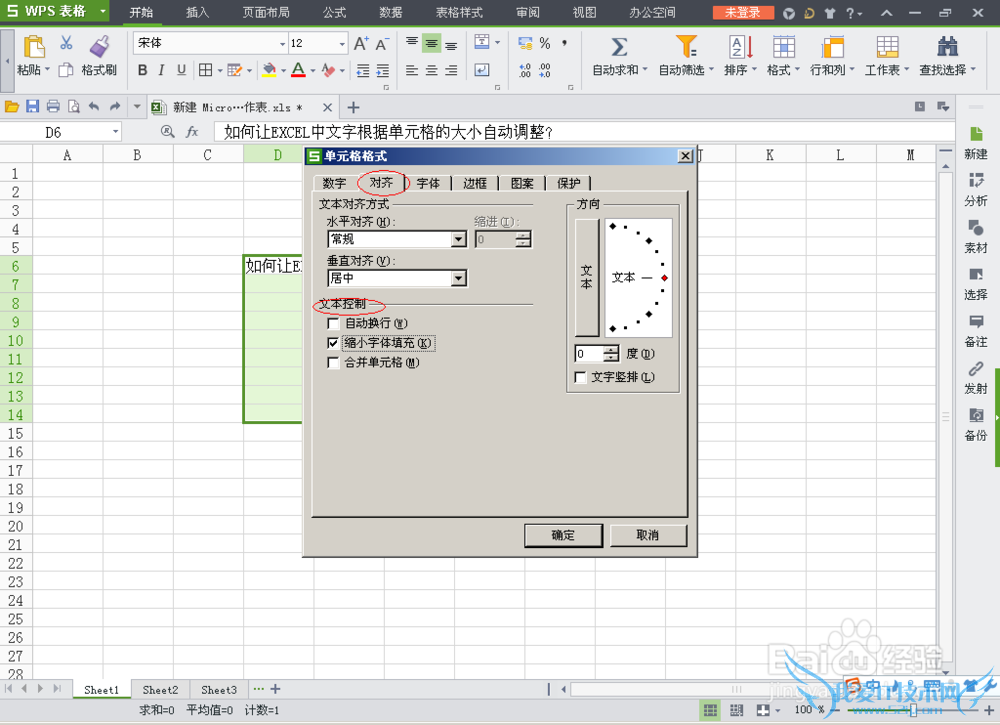1000x725 pixels.
Task: Expand the vertical alignment (垂直对齐) dropdown
Action: click(458, 279)
